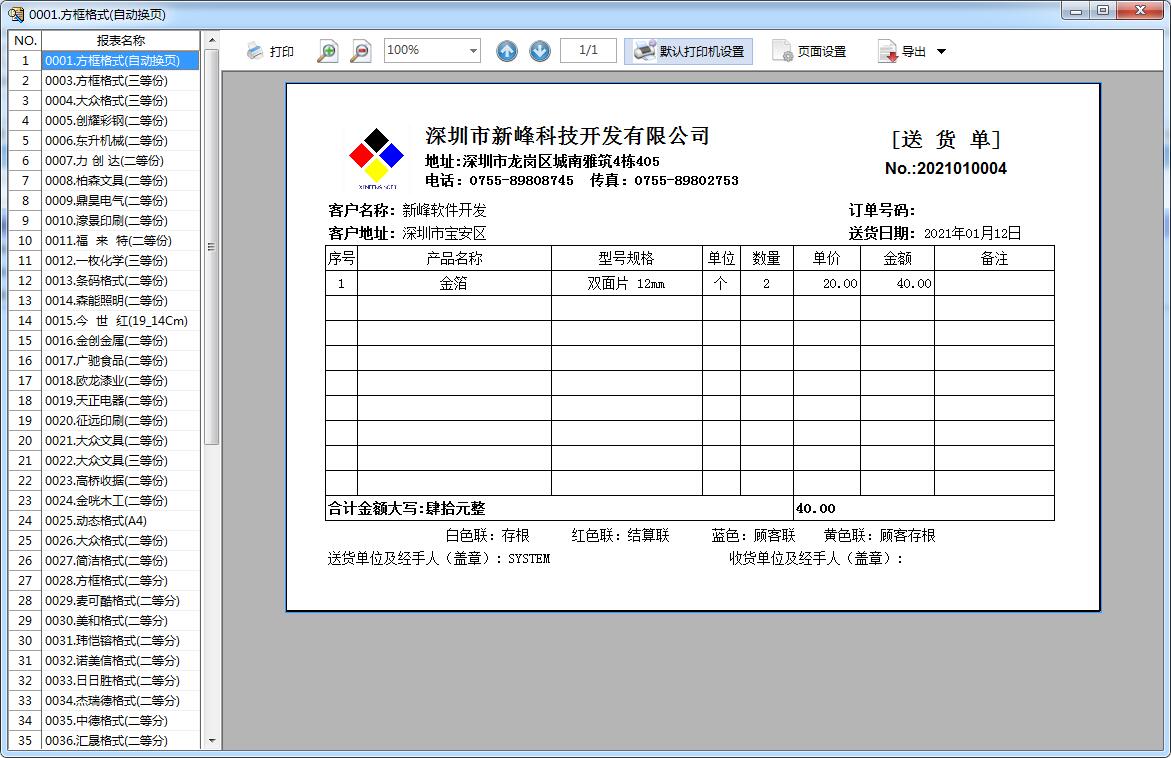Maximize the report window
The image size is (1171, 758).
coord(1103,10)
